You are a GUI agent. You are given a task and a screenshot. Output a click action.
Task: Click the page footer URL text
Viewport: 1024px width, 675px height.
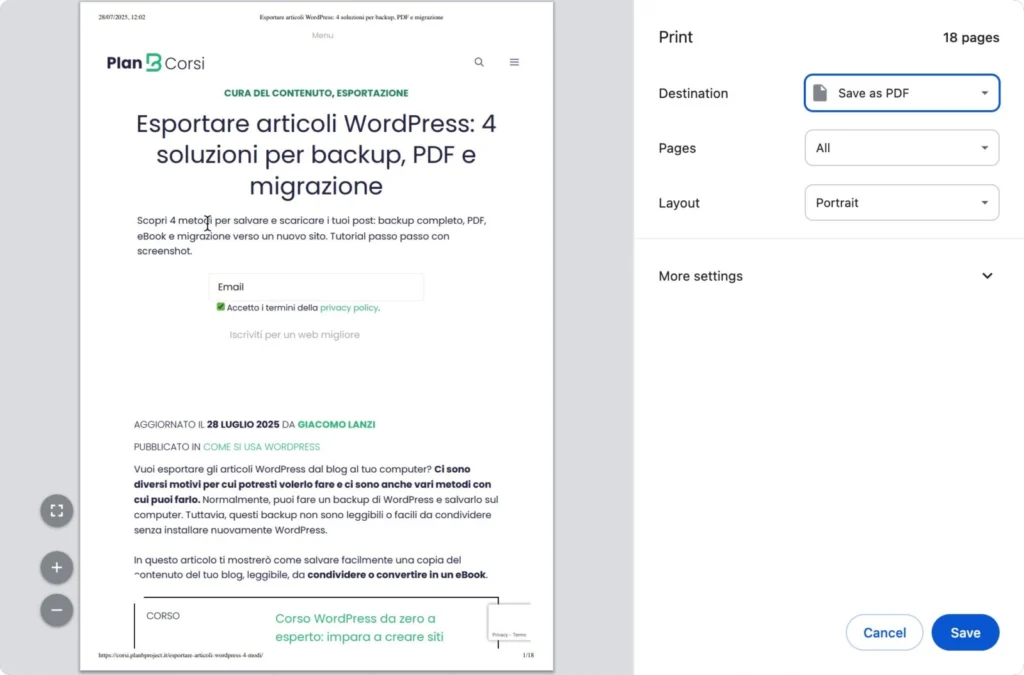pos(181,655)
